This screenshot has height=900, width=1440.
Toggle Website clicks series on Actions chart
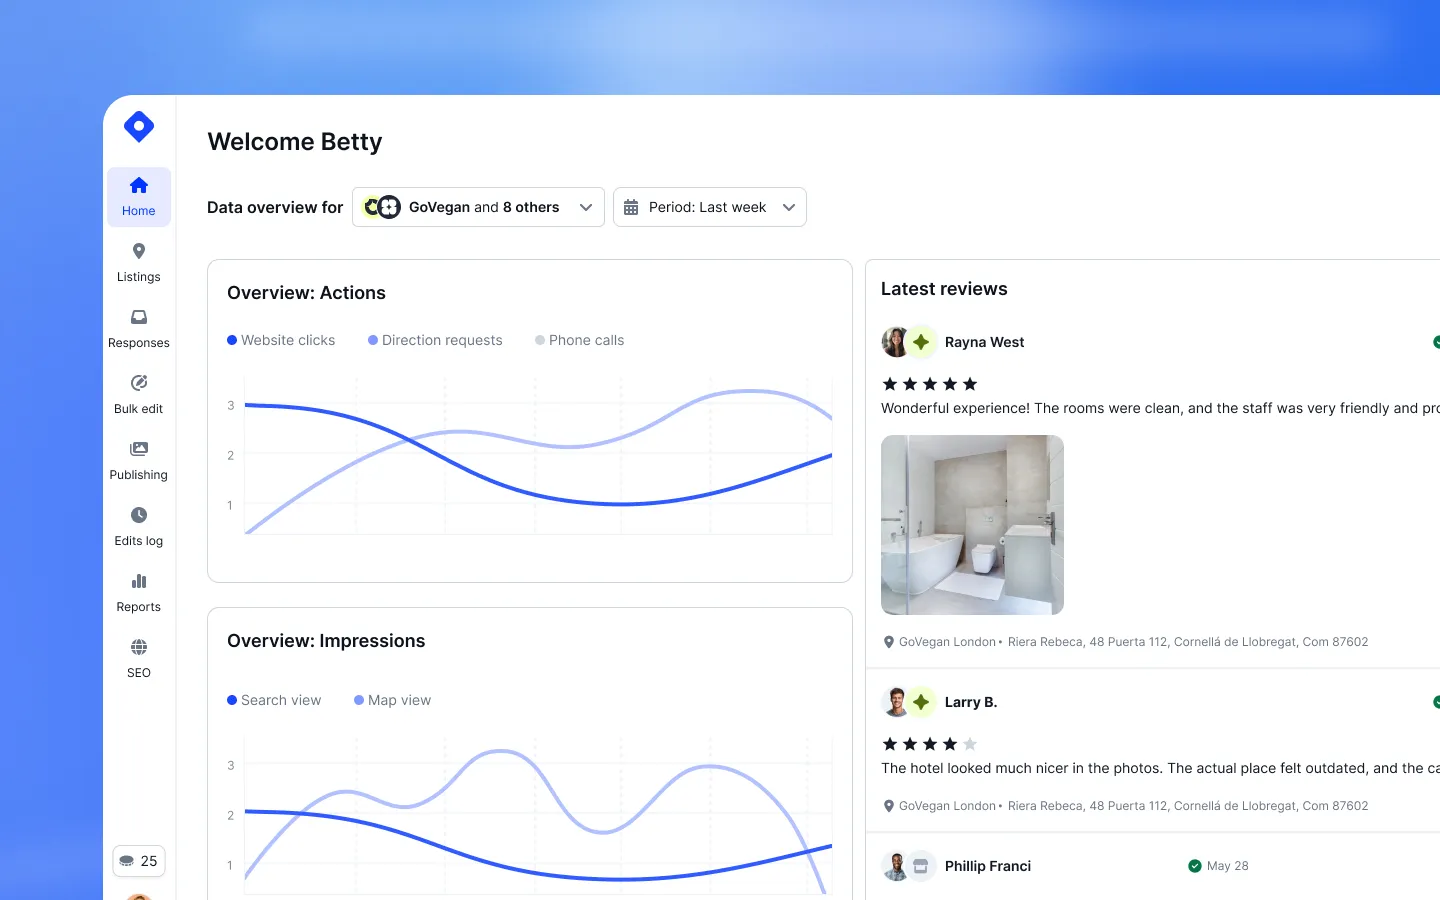[281, 340]
